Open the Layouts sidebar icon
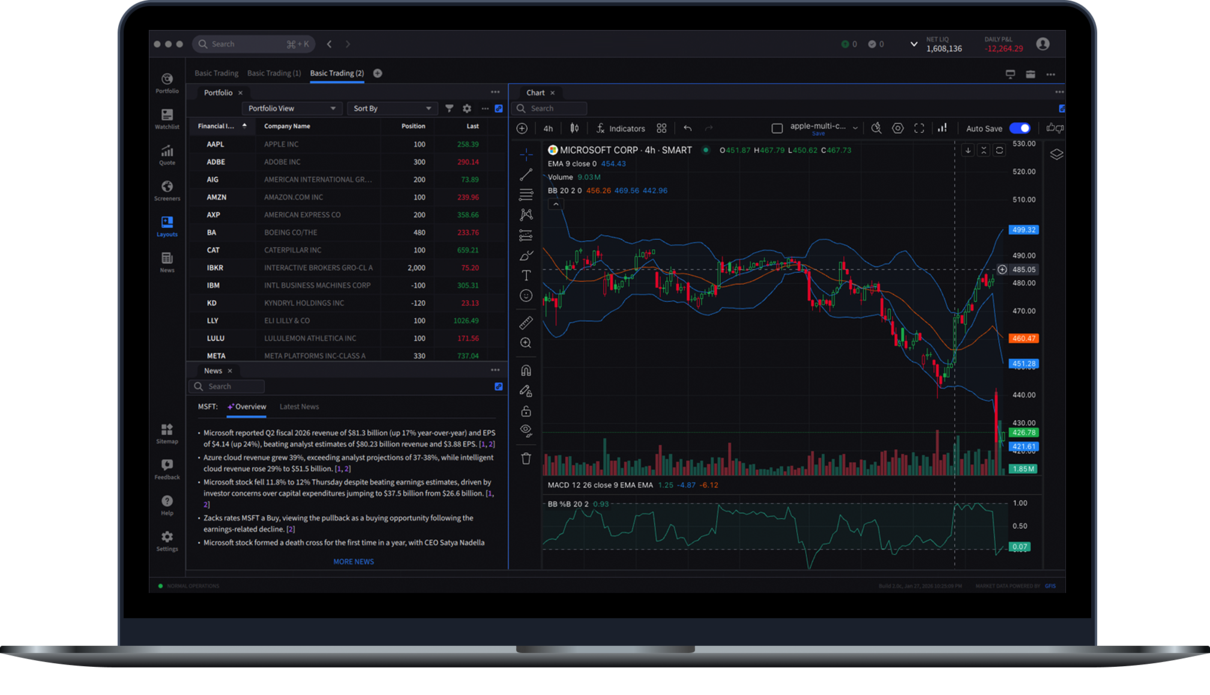Viewport: 1210px width, 695px height. point(167,226)
